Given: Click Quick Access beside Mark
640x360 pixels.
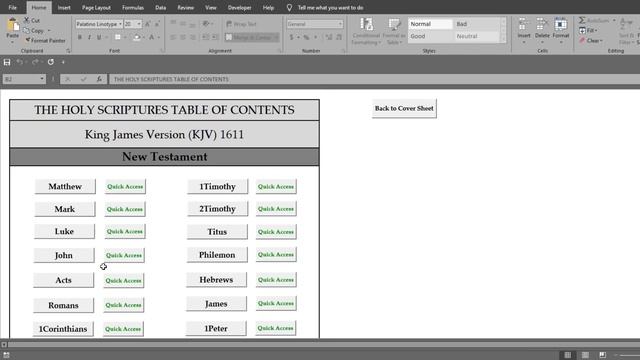Looking at the screenshot, I should pyautogui.click(x=124, y=209).
